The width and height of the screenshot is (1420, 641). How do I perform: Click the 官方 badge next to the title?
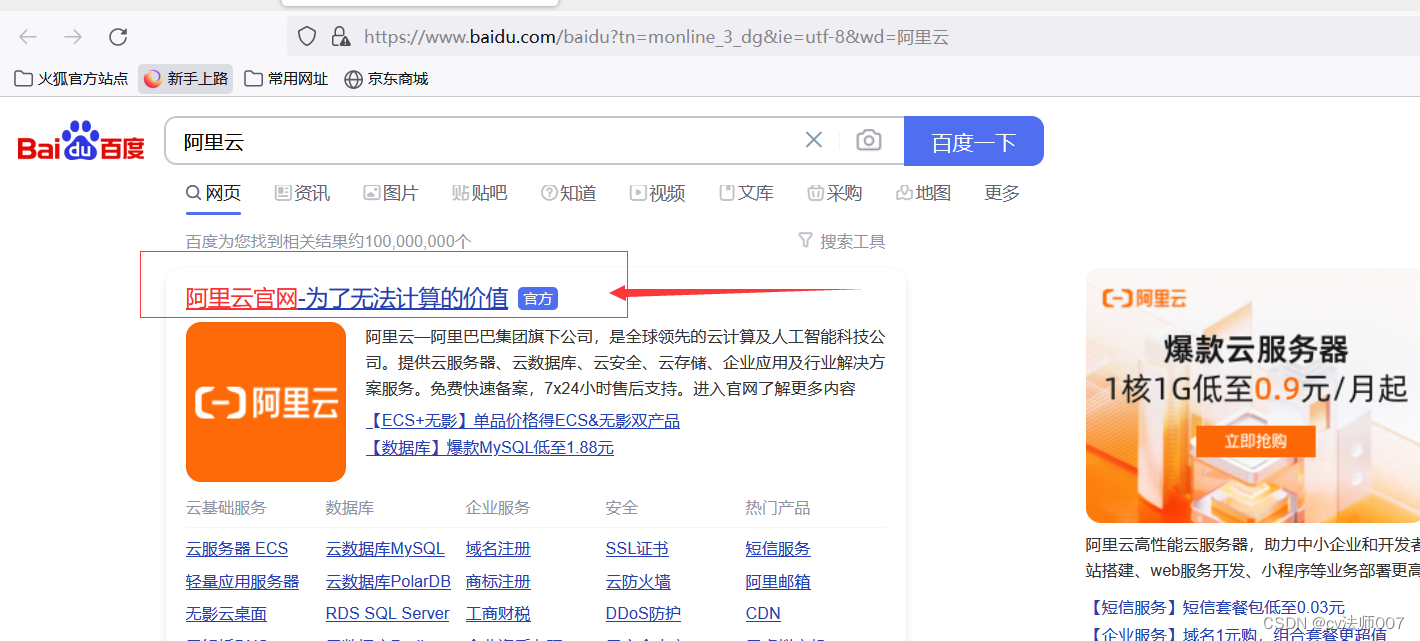538,298
